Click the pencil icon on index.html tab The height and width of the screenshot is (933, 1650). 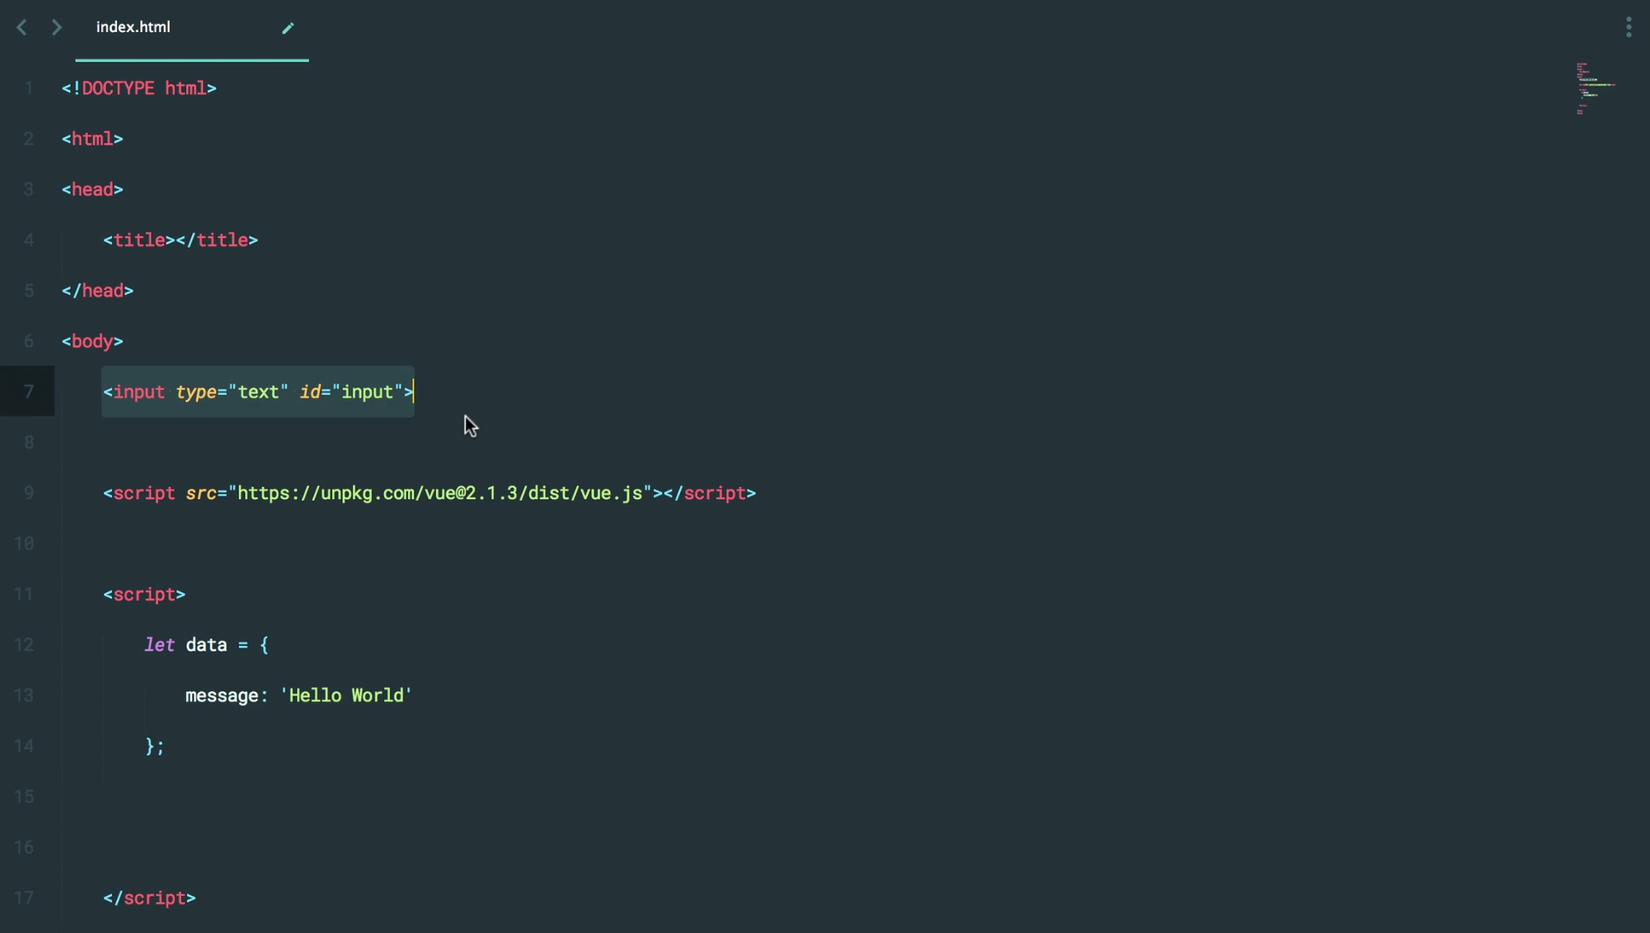(x=288, y=28)
